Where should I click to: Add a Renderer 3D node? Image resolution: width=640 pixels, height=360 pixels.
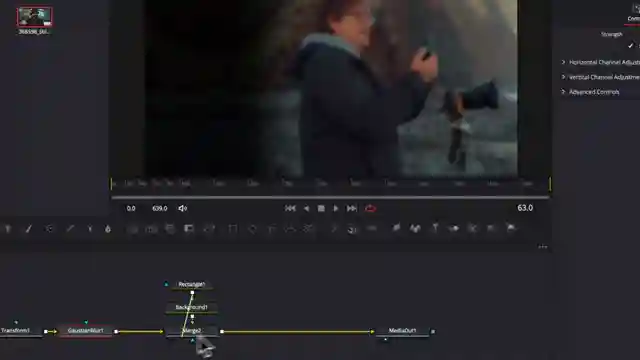511,229
